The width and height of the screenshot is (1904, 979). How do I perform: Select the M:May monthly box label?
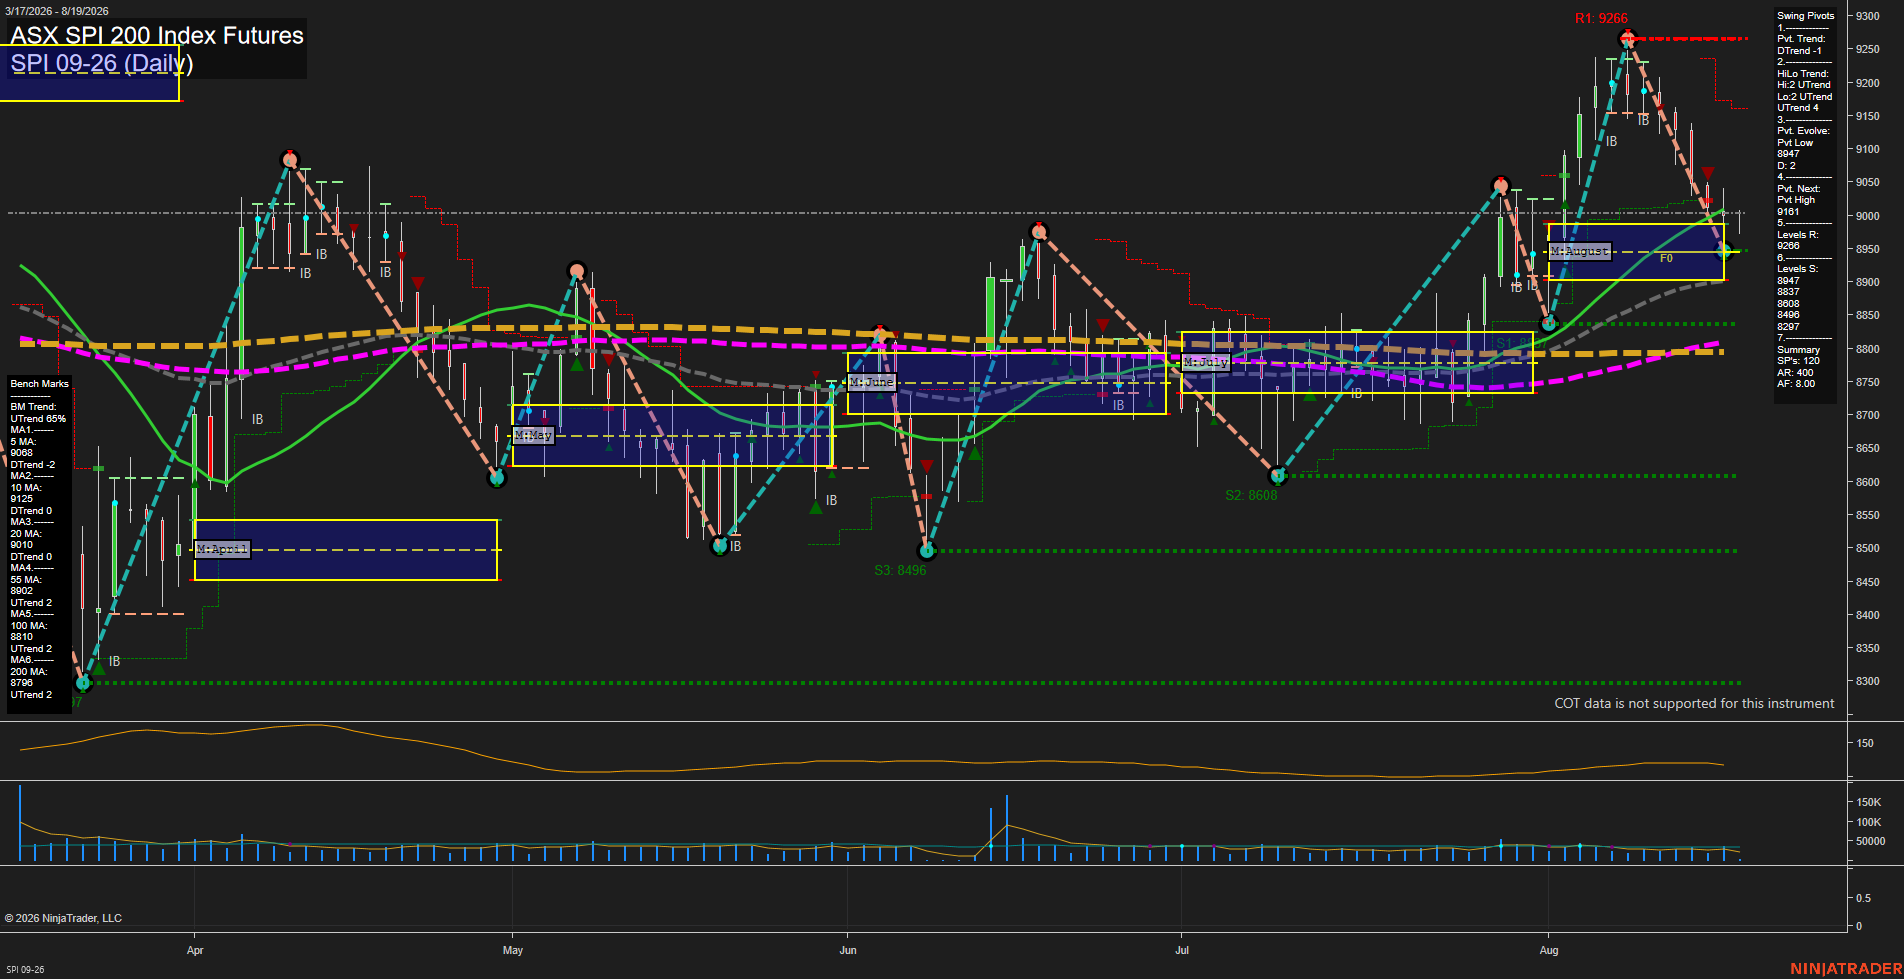point(533,435)
